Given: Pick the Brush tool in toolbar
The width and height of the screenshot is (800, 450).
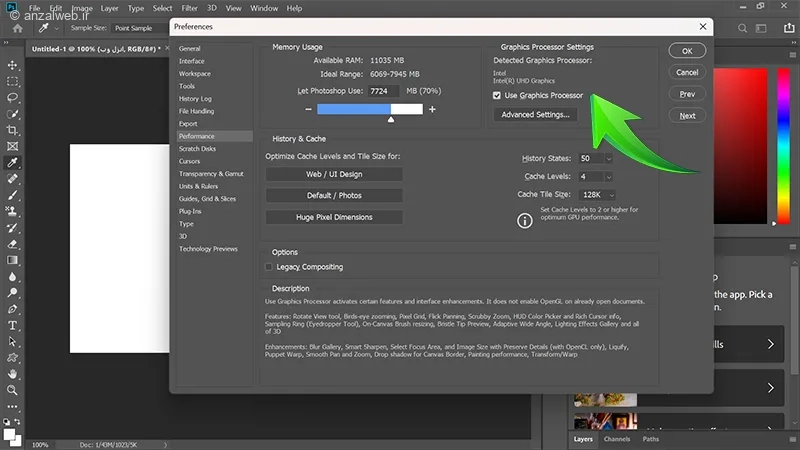Looking at the screenshot, I should pyautogui.click(x=13, y=195).
